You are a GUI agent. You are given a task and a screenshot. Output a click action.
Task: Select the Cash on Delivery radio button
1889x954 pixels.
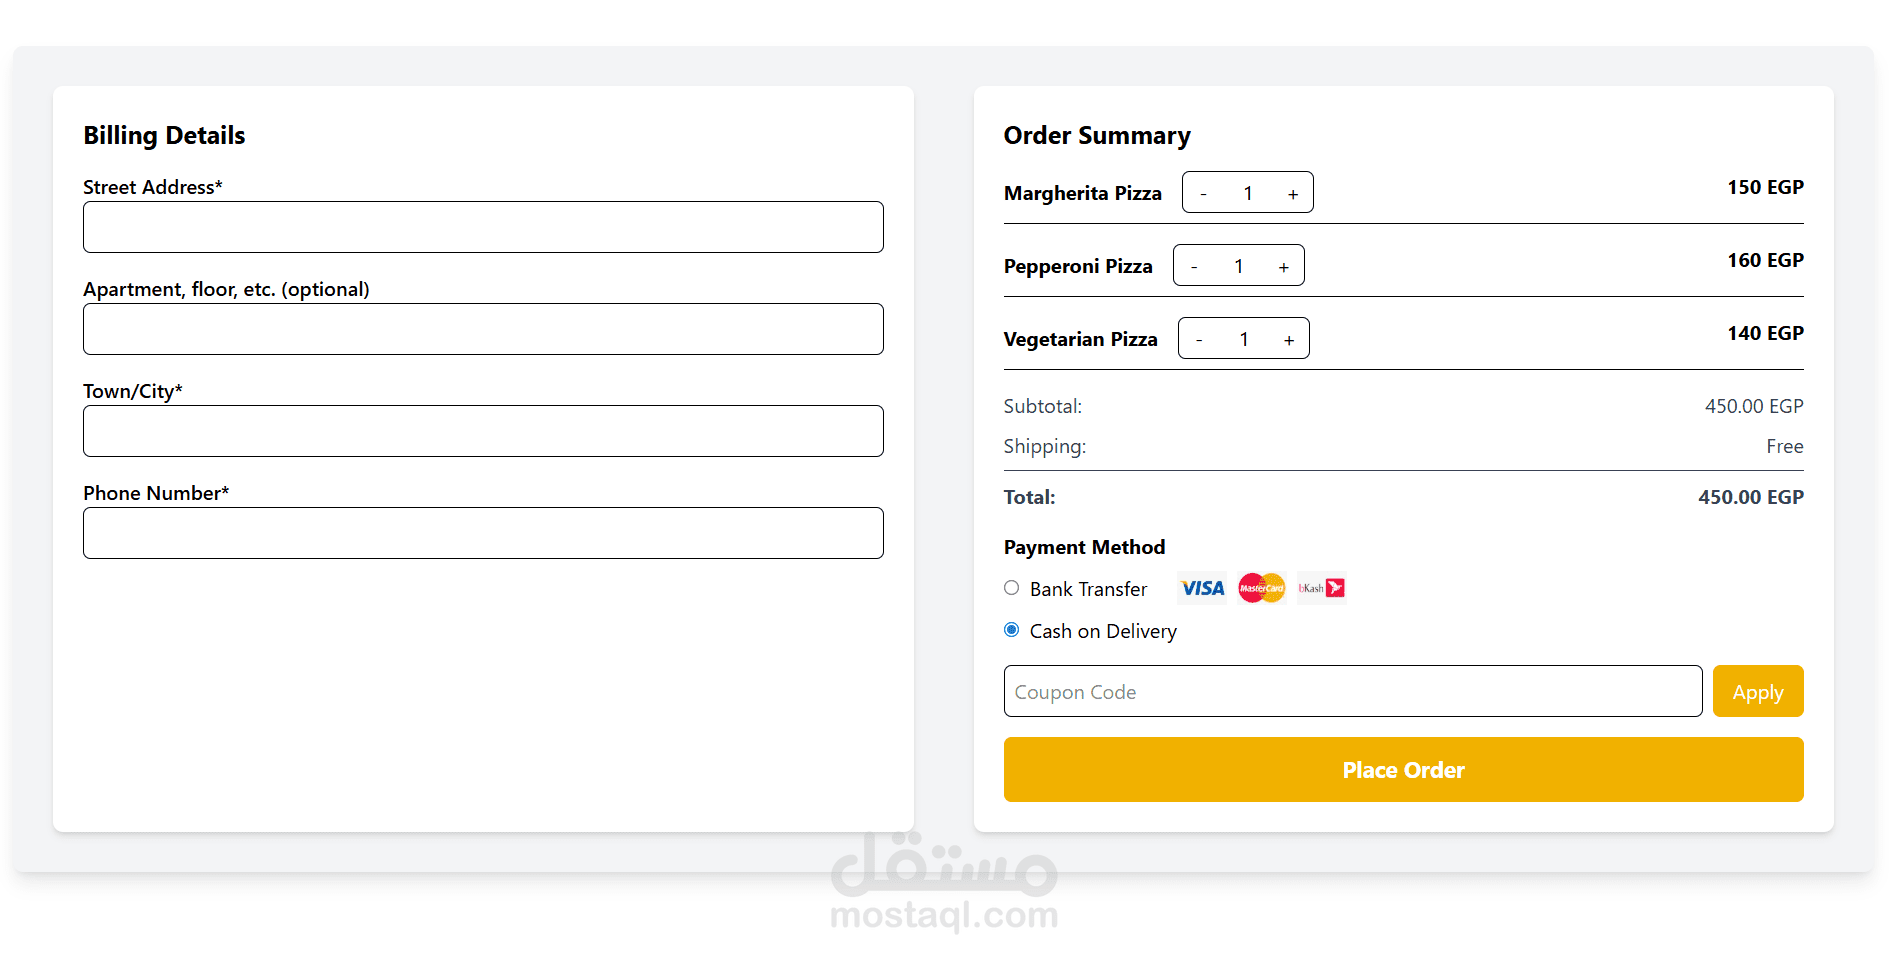(1012, 630)
